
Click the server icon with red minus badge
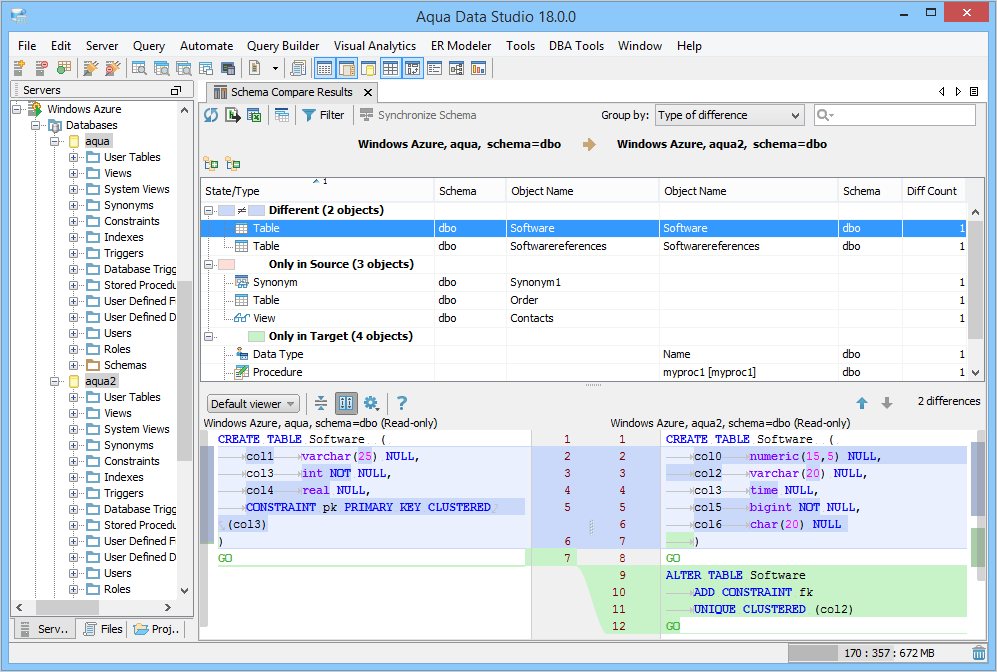pos(41,68)
